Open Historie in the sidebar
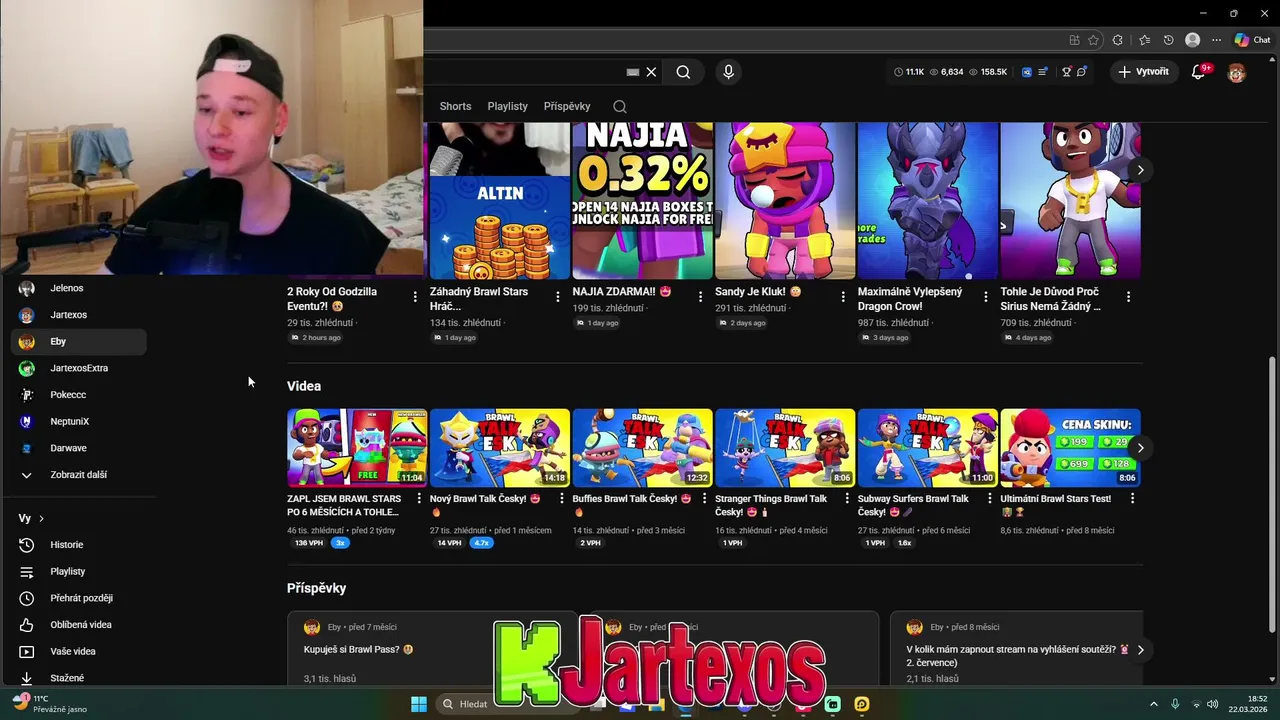The height and width of the screenshot is (720, 1280). (x=79, y=545)
